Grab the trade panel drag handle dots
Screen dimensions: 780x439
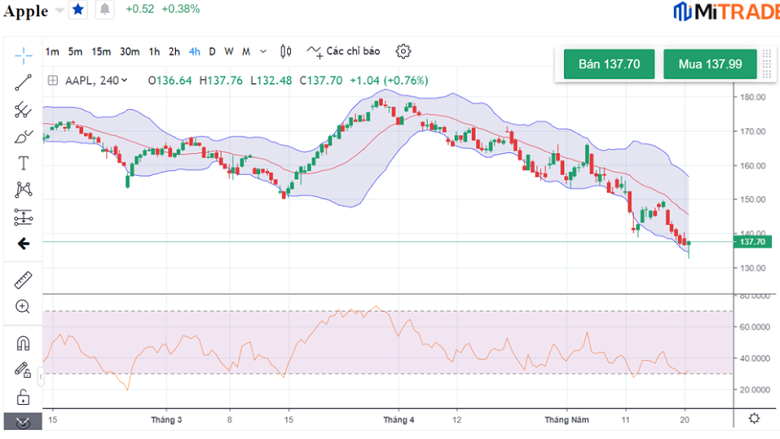[767, 64]
